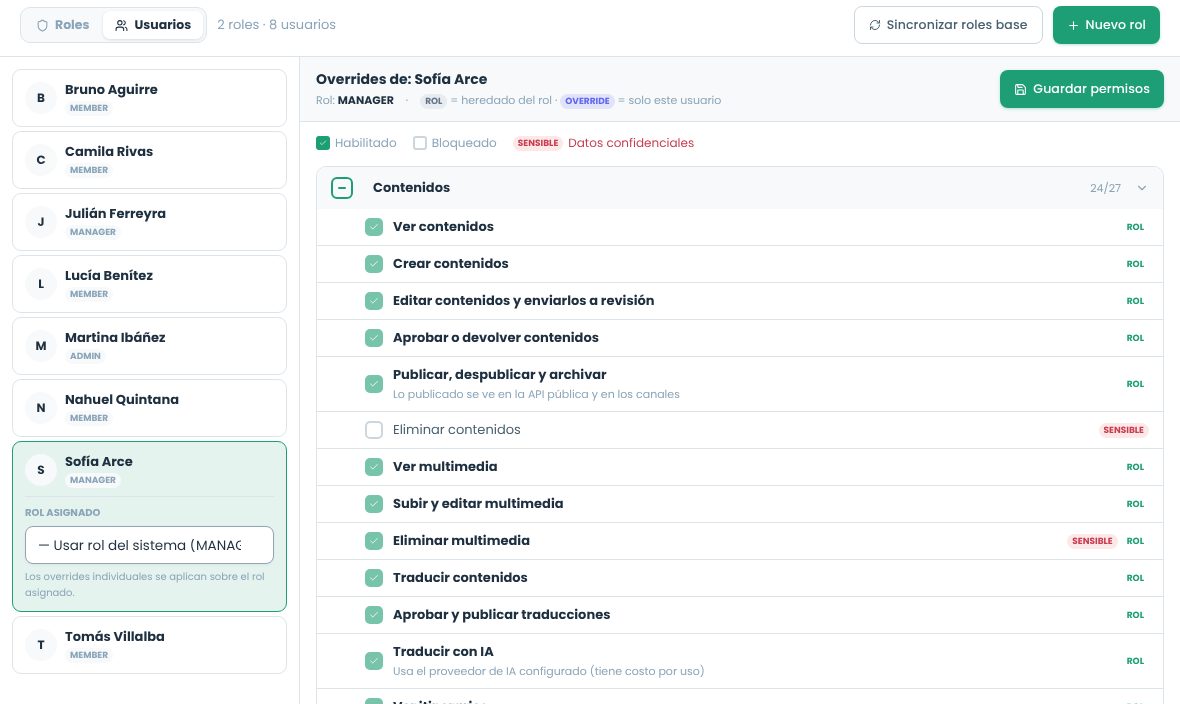This screenshot has height=704, width=1180.
Task: Select the Usuarios tab
Action: [x=153, y=25]
